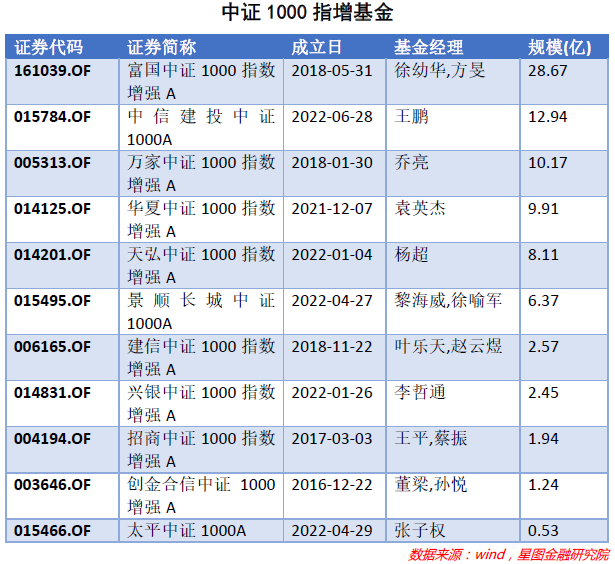Viewport: 615px width, 564px height.
Task: Click date 2018-01-30
Action: 332,163
